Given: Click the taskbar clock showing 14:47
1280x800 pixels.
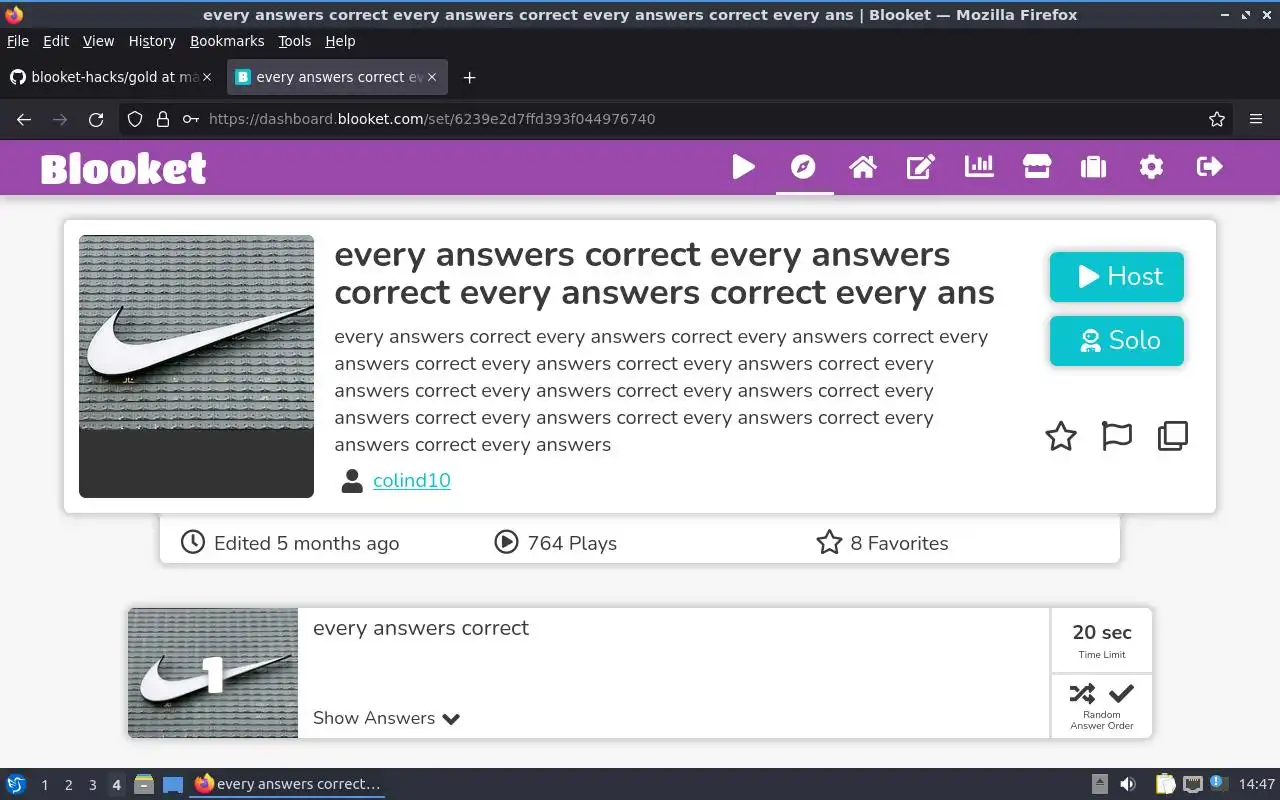Looking at the screenshot, I should coord(1256,785).
